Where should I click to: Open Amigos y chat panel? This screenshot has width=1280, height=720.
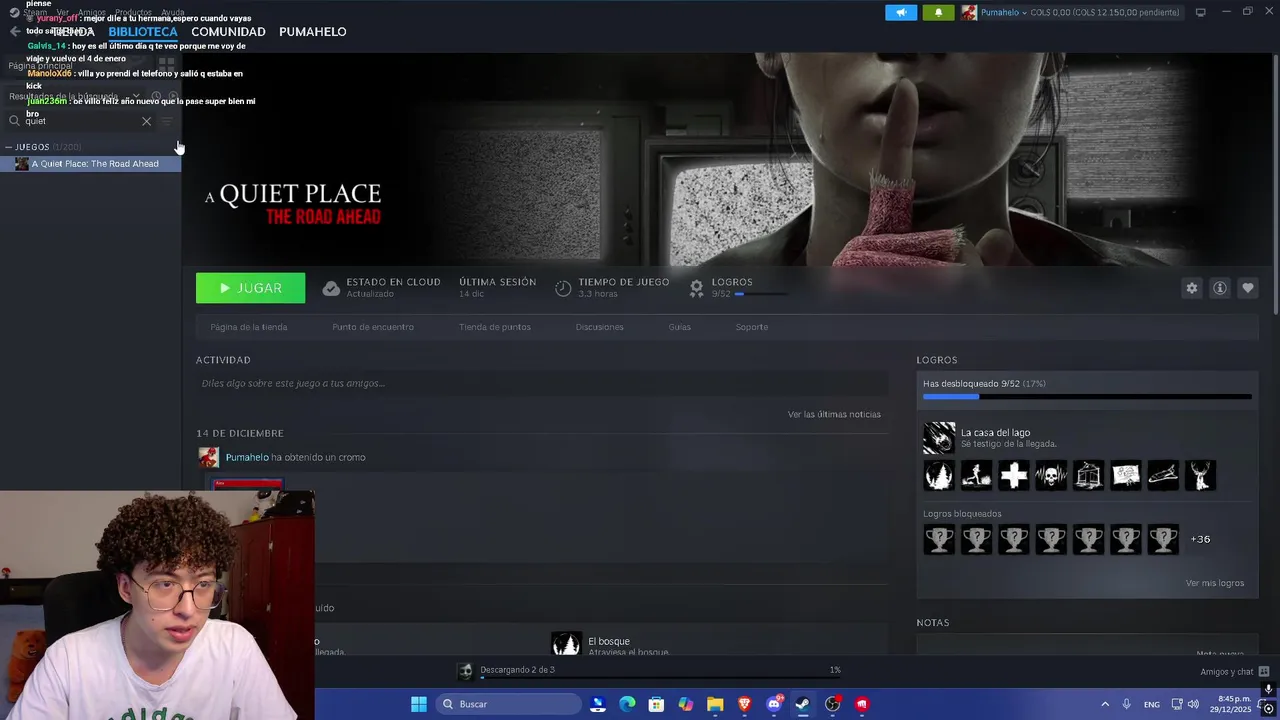pyautogui.click(x=1234, y=672)
